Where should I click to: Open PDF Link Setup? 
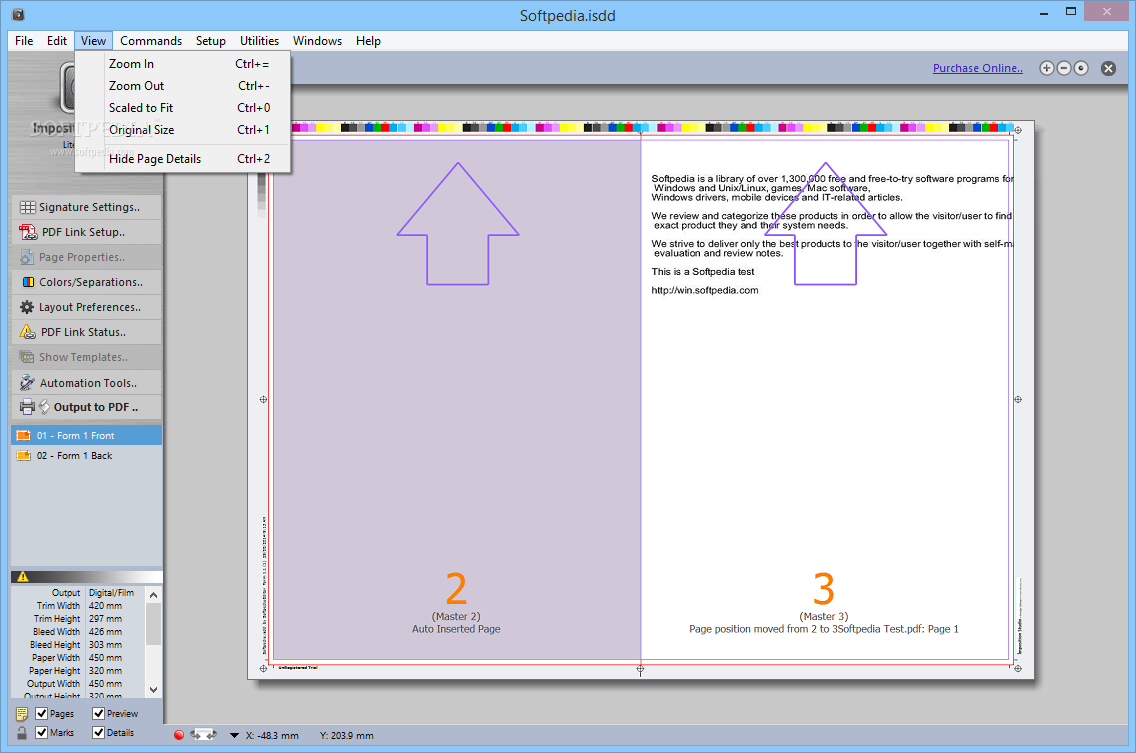(87, 232)
